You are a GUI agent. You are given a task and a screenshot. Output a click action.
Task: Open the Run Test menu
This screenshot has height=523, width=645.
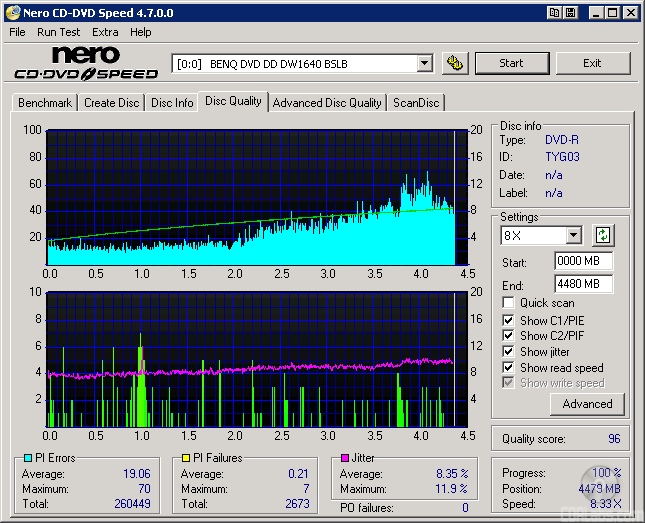(58, 32)
